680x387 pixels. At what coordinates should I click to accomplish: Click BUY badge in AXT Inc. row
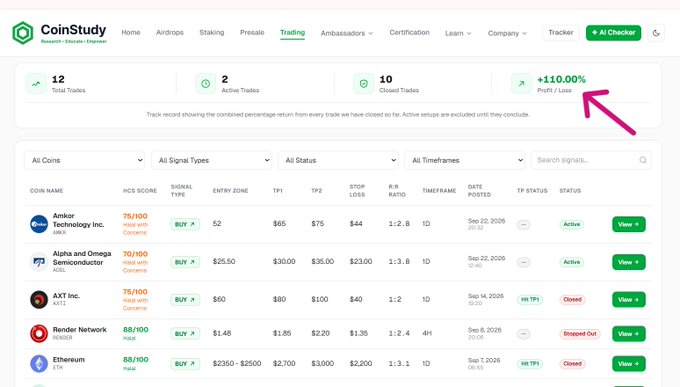click(x=185, y=300)
